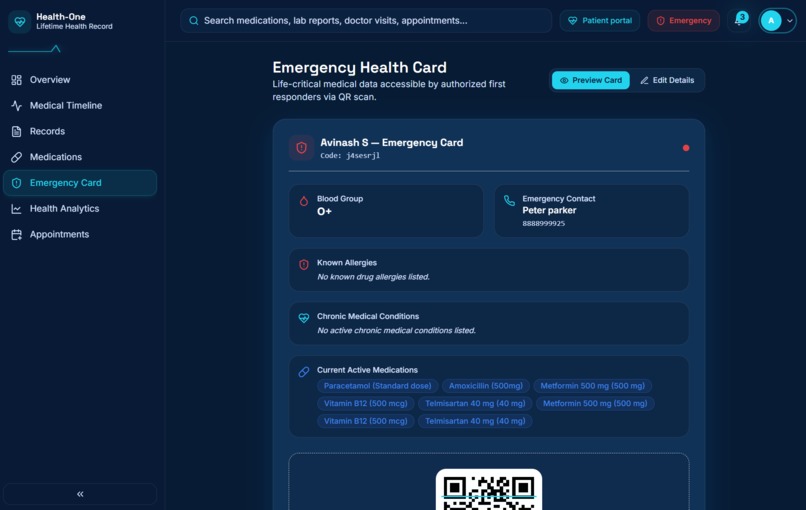Open Health Analytics page

pyautogui.click(x=80, y=209)
